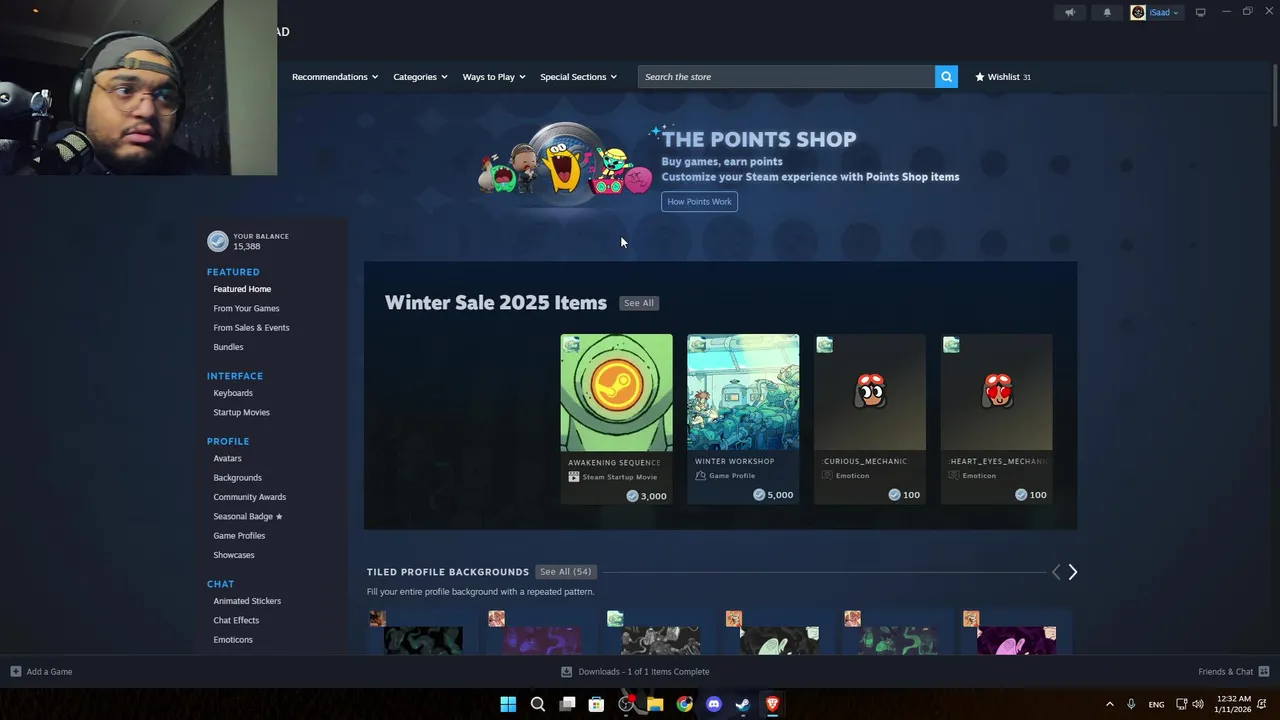1280x720 pixels.
Task: Open From Sales & Events section
Action: [251, 328]
